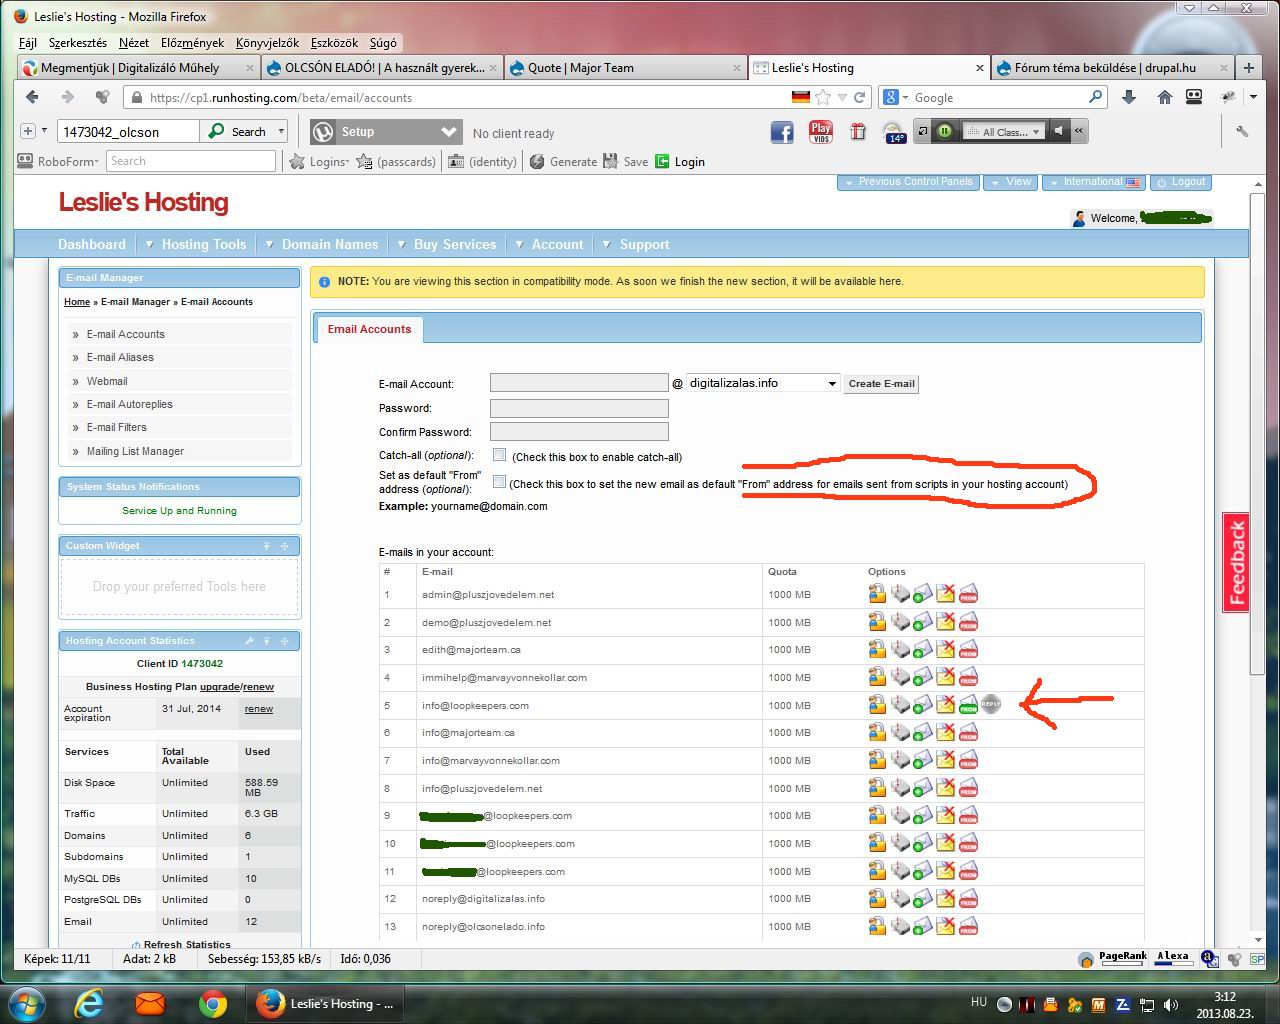Click the toolbar wrench options icon

[1242, 131]
